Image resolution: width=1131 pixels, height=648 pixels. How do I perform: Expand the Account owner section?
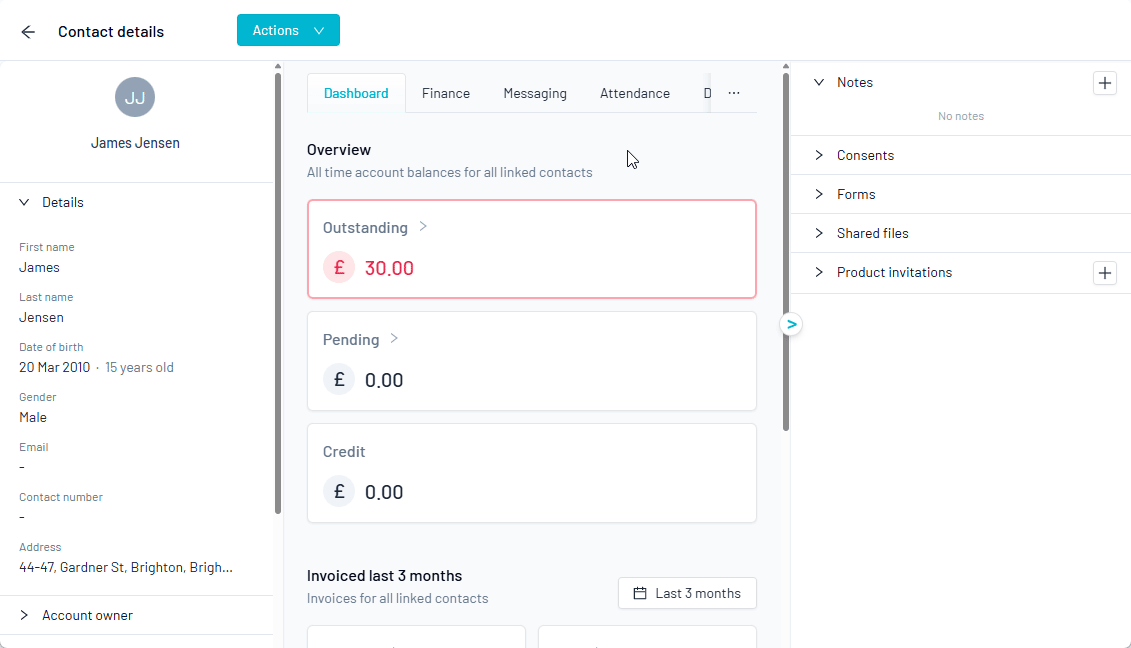pyautogui.click(x=22, y=615)
